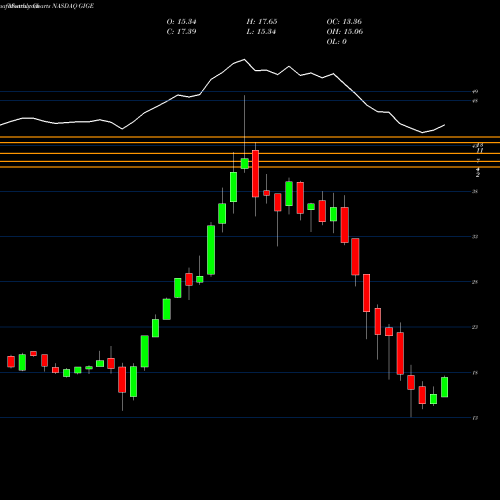The width and height of the screenshot is (500, 500).
Task: Click the OL: 0 readout
Action: coord(336,42)
